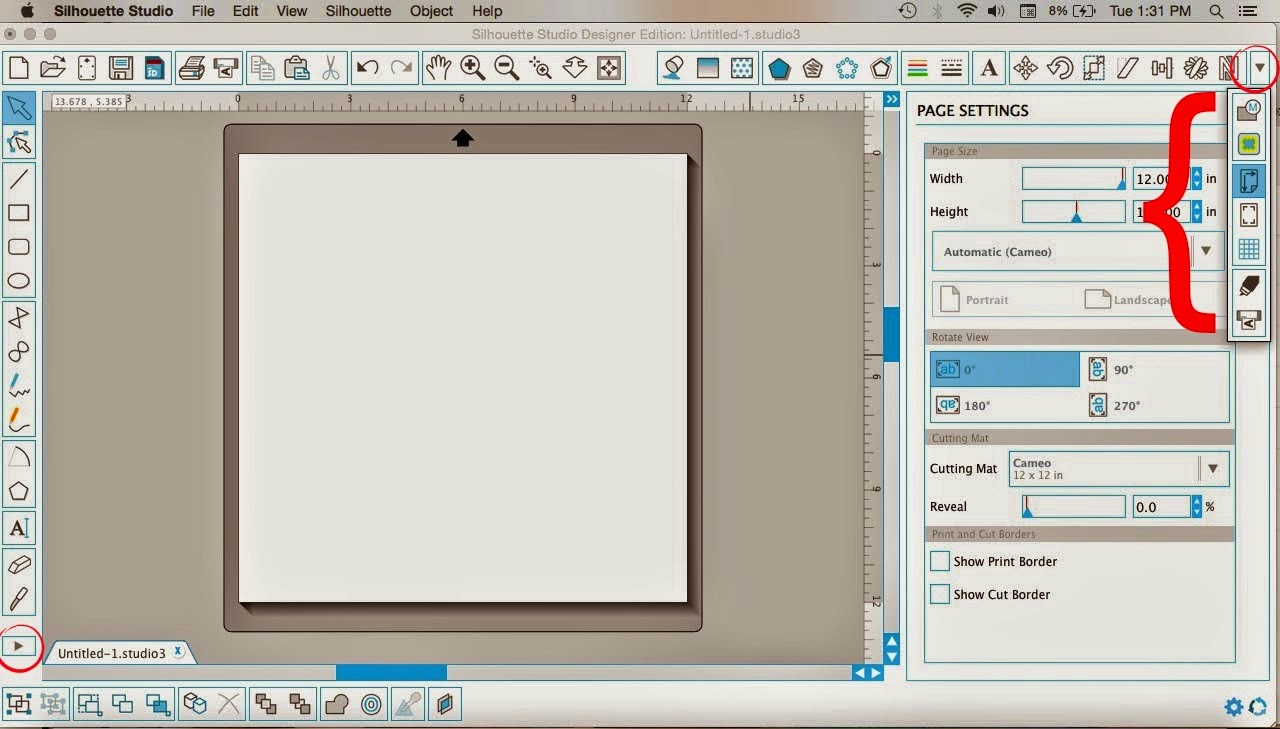This screenshot has height=729, width=1280.
Task: Open the View menu
Action: [x=292, y=11]
